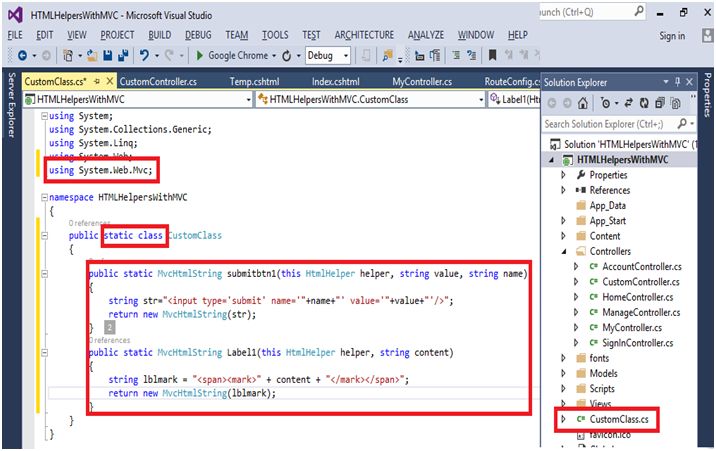Close the CustomClass.cs tab
The height and width of the screenshot is (451, 716).
[110, 81]
